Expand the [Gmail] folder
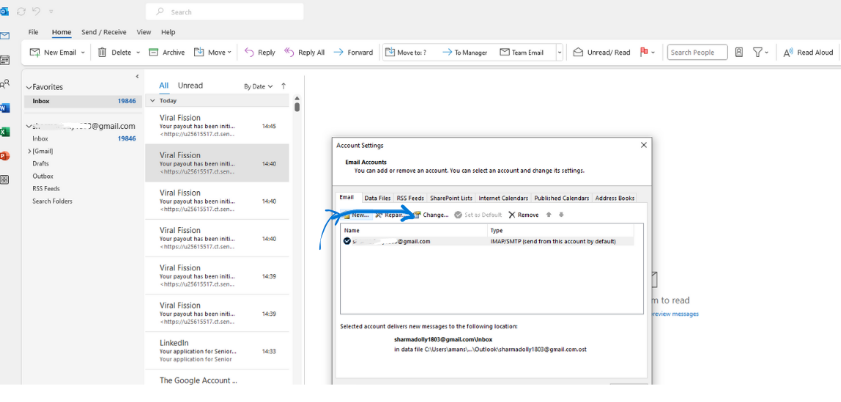Screen dimensions: 841x402 coord(29,151)
